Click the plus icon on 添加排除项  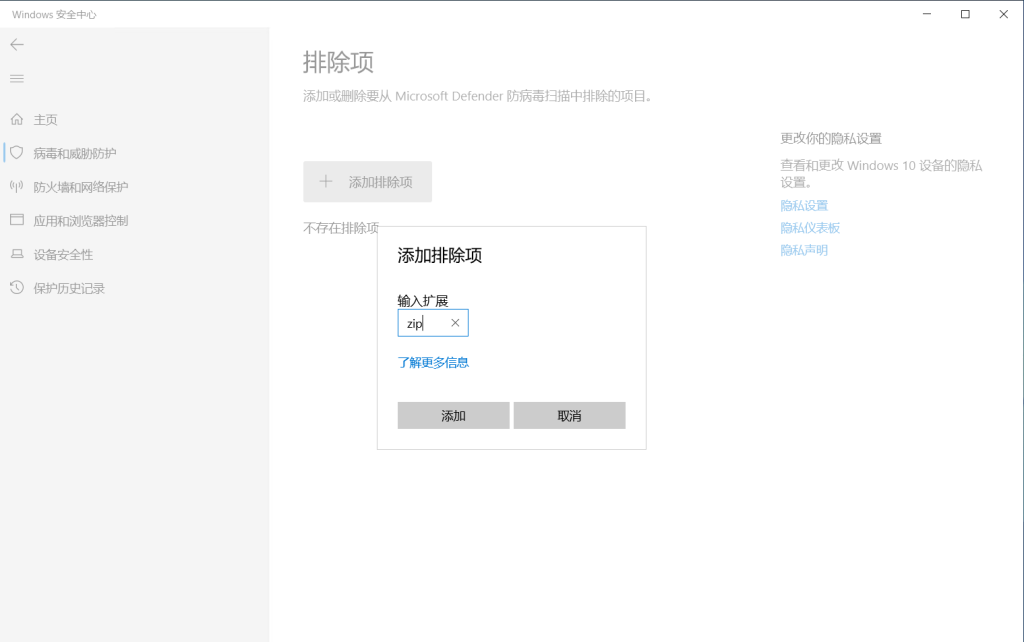tap(325, 182)
